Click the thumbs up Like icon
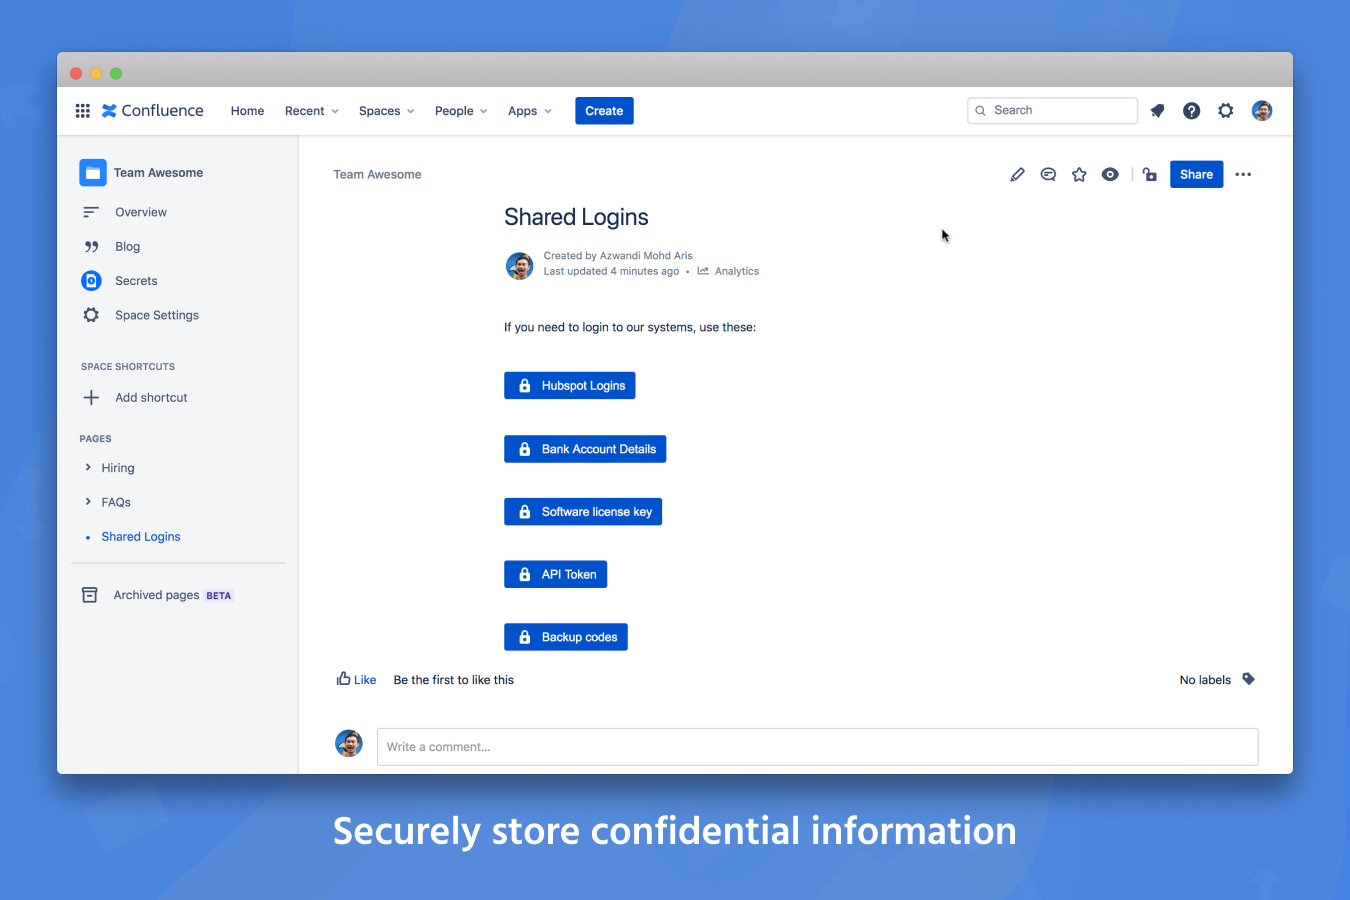 tap(343, 678)
